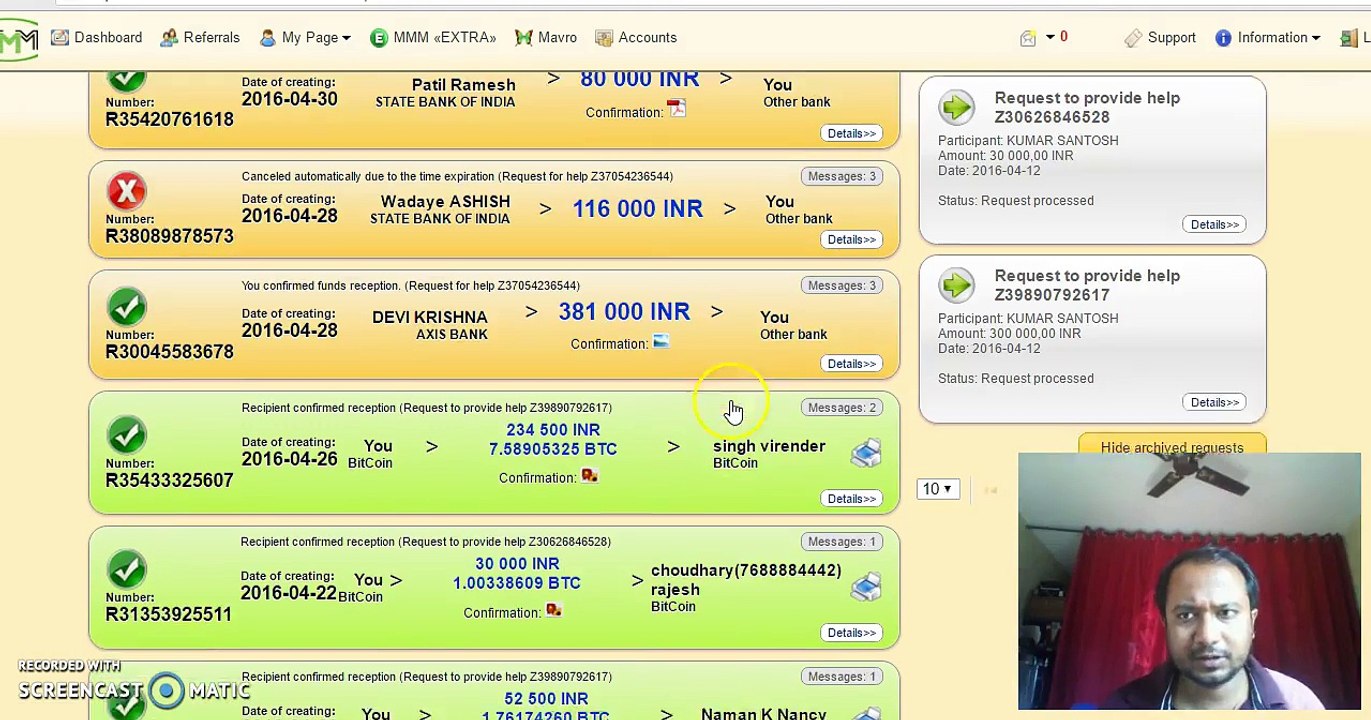Click the 381 000 INR amount
The width and height of the screenshot is (1371, 720).
pyautogui.click(x=624, y=311)
